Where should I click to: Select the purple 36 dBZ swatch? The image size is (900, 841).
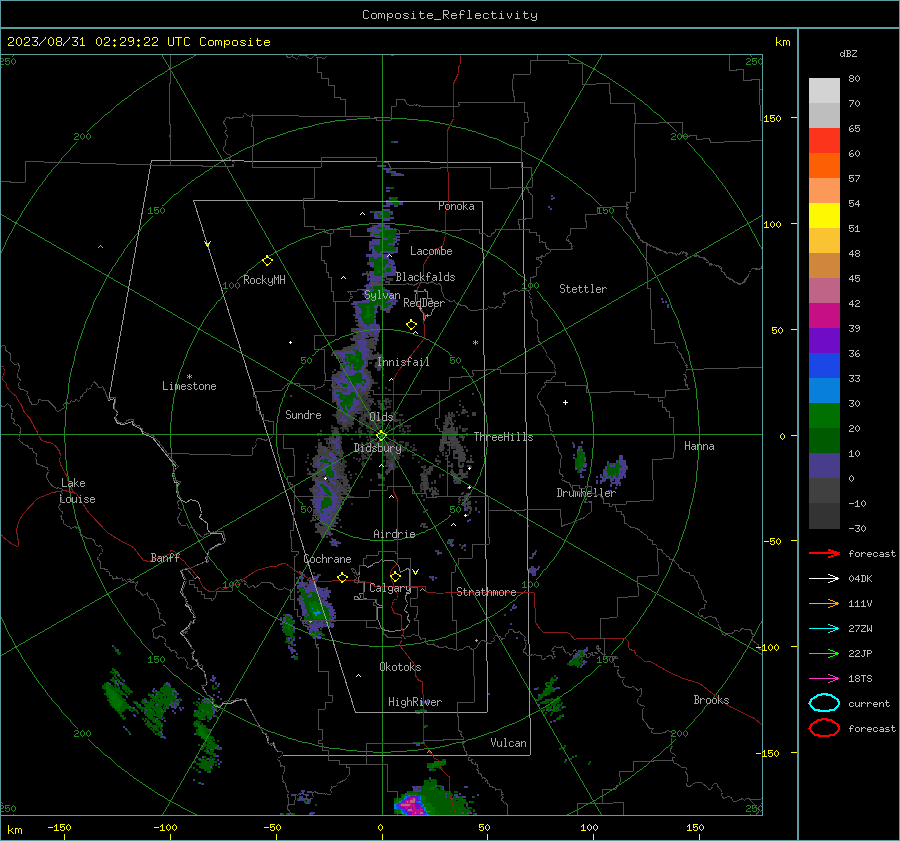(824, 341)
